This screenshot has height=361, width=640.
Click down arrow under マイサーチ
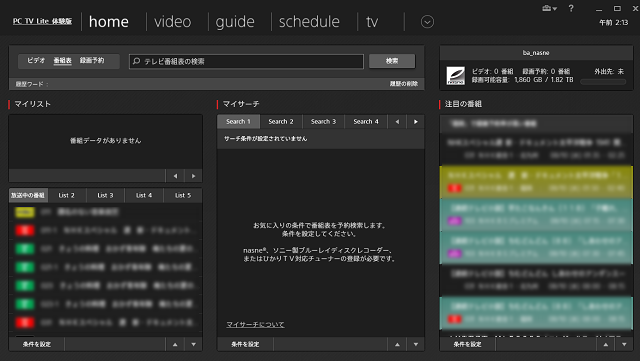[416, 344]
